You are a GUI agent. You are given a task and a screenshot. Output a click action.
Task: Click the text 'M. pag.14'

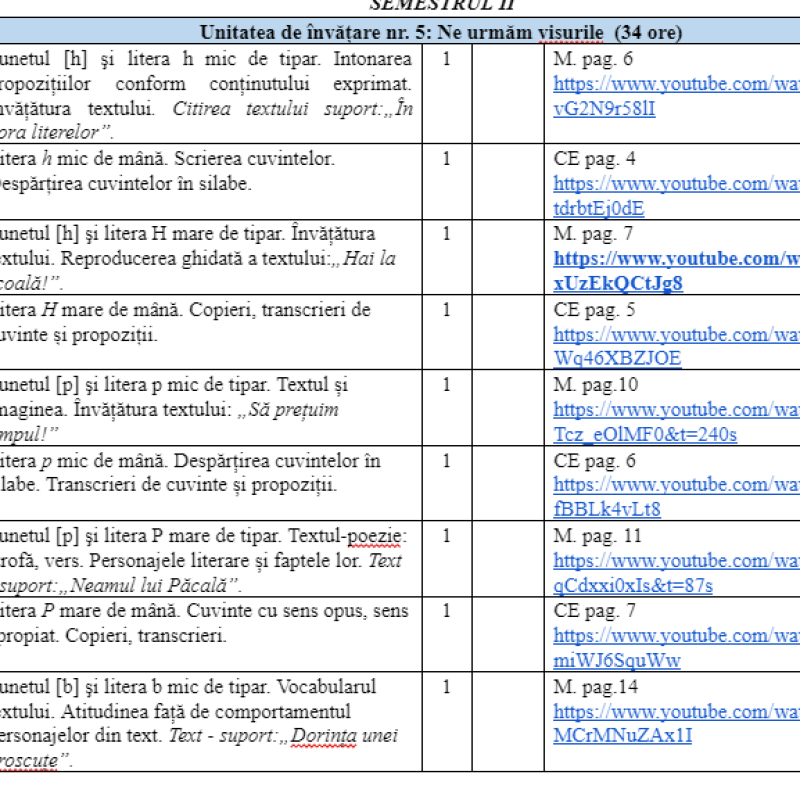[x=596, y=687]
